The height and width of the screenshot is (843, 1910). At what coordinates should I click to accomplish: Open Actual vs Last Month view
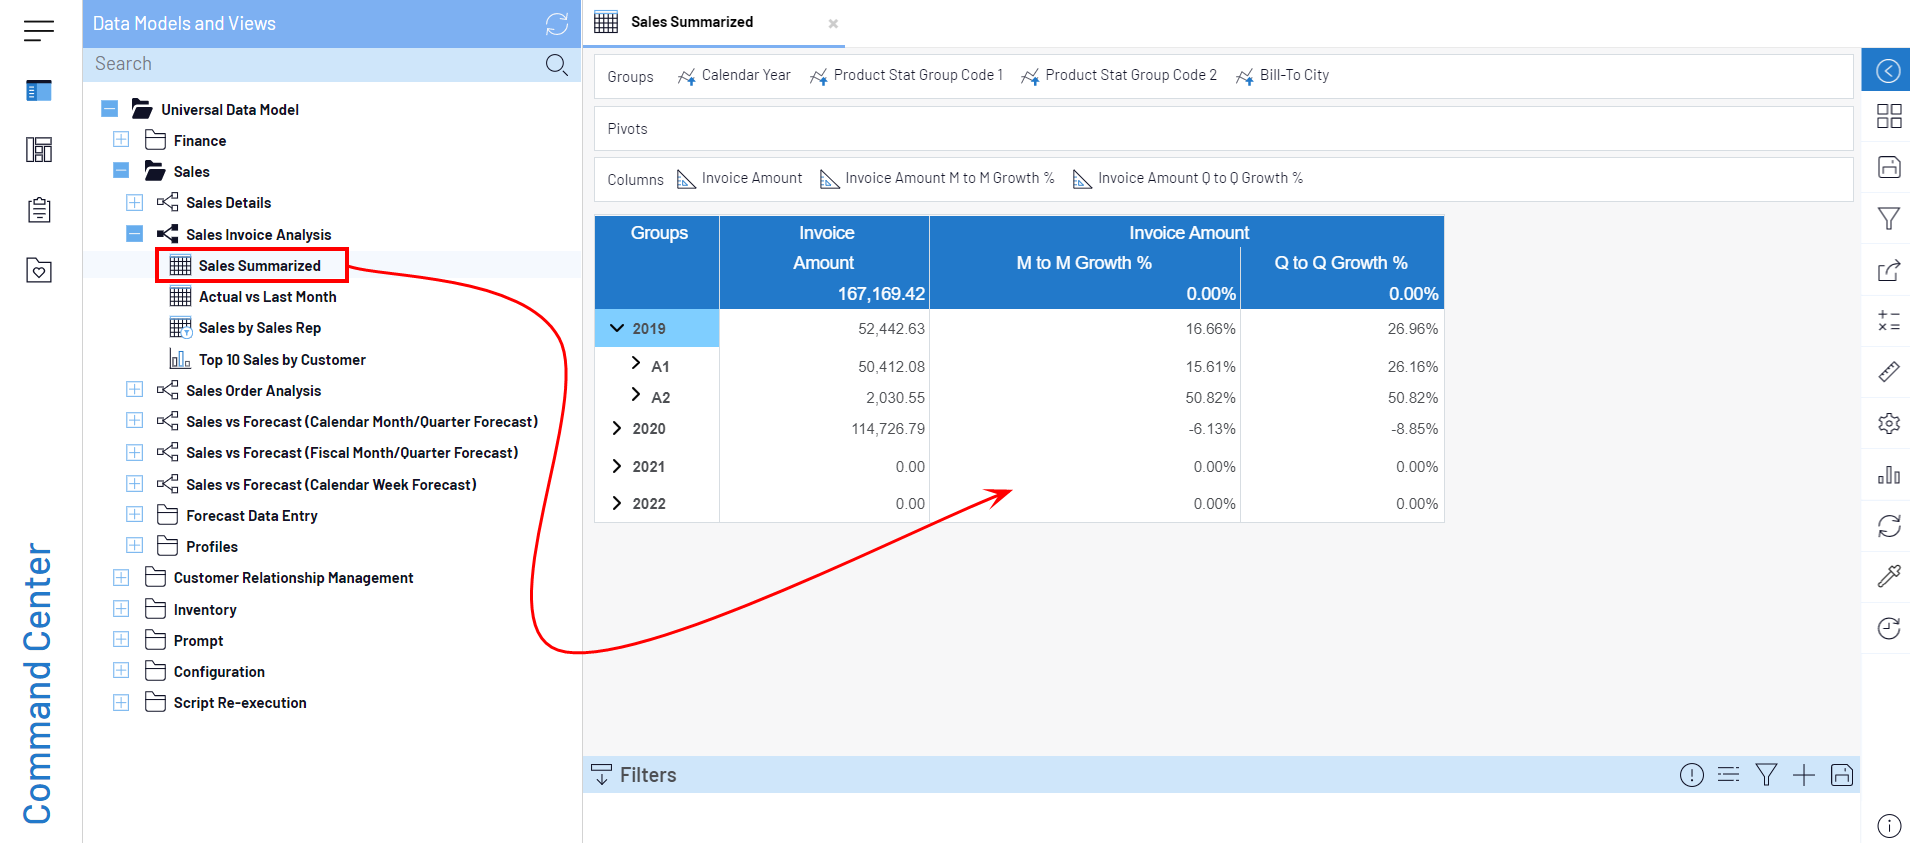267,297
